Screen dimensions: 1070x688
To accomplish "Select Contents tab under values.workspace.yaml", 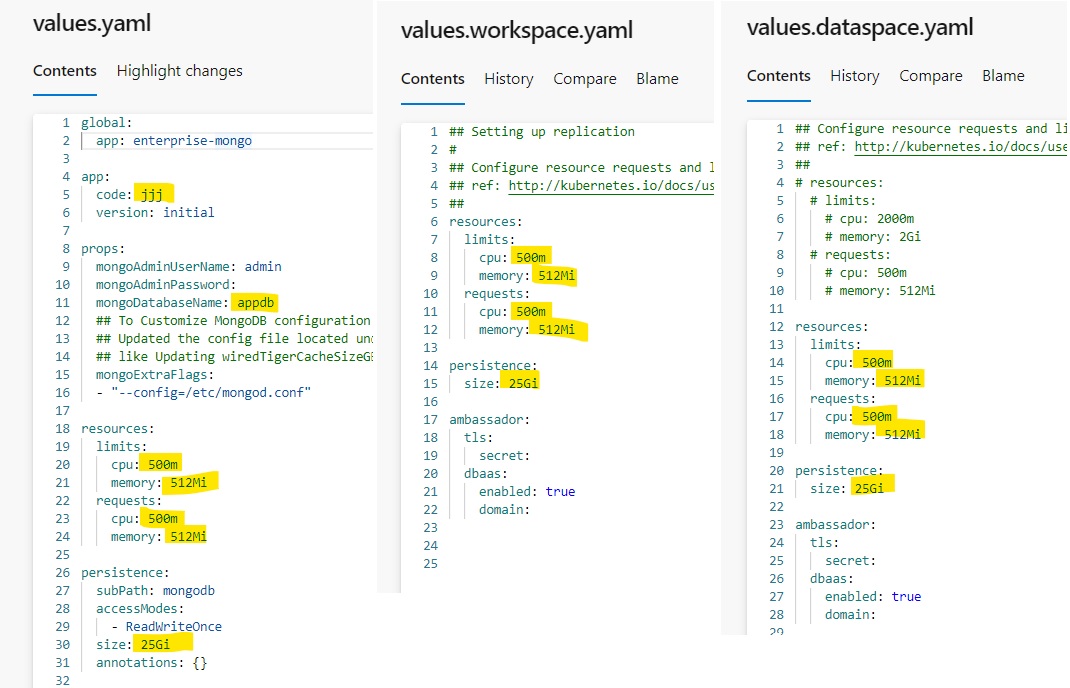I will pyautogui.click(x=433, y=79).
